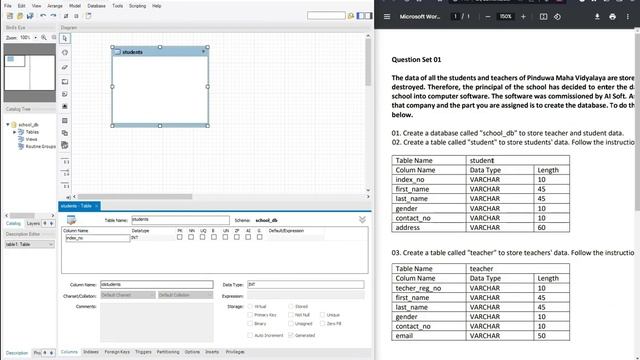Select the second relationship line tool

65,173
